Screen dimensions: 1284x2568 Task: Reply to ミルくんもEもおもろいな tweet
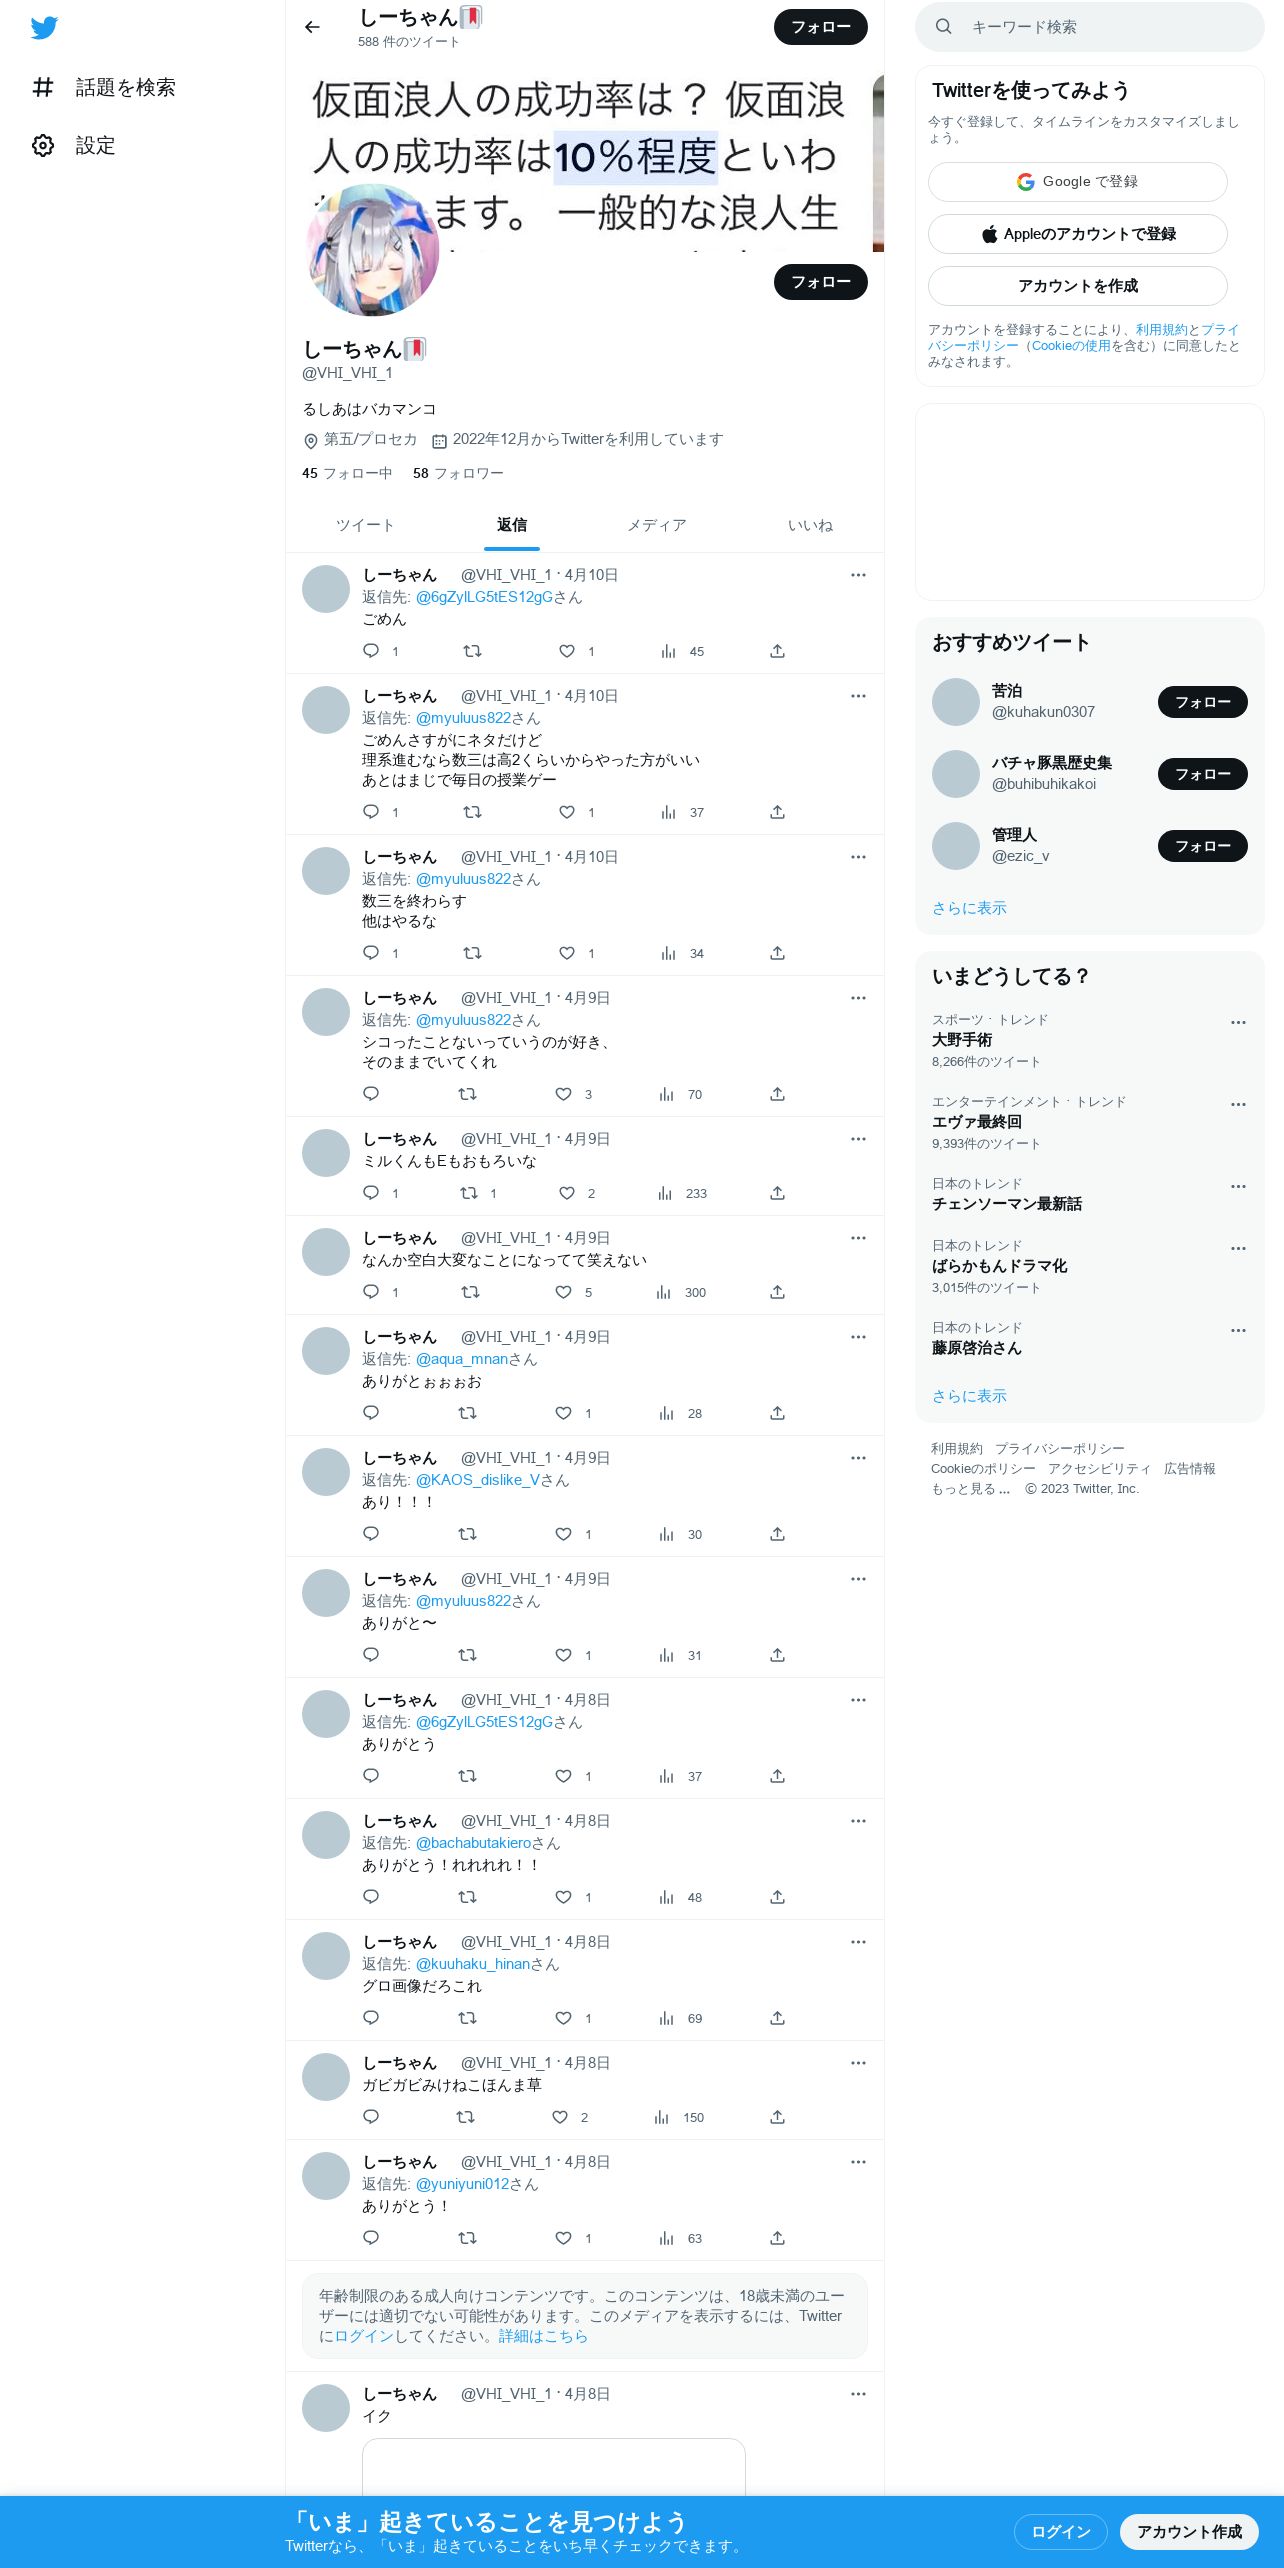371,1192
